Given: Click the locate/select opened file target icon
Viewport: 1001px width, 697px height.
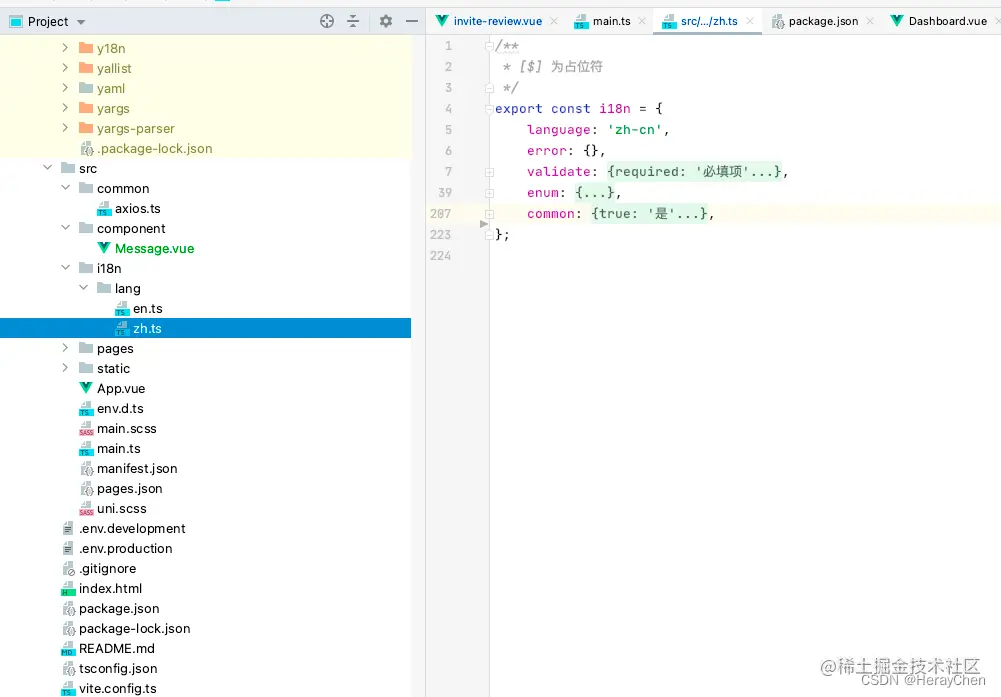Looking at the screenshot, I should coord(327,21).
